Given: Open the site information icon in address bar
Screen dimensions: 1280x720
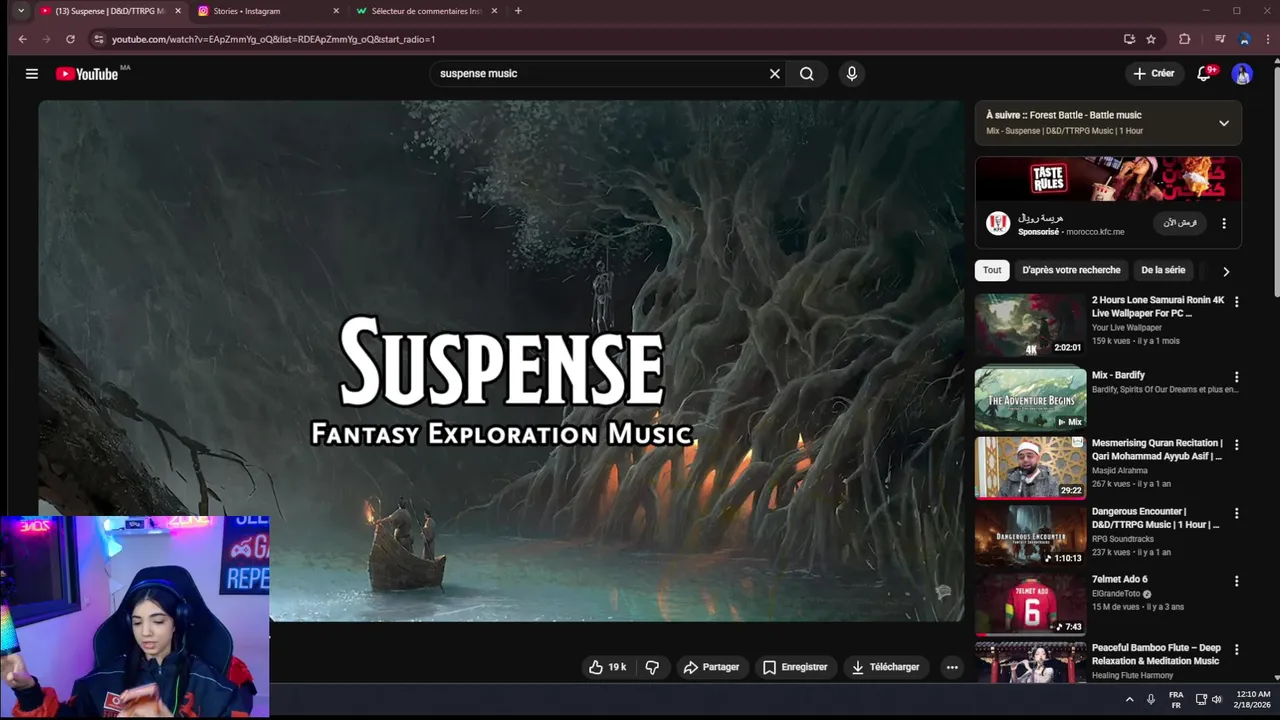Looking at the screenshot, I should point(98,39).
